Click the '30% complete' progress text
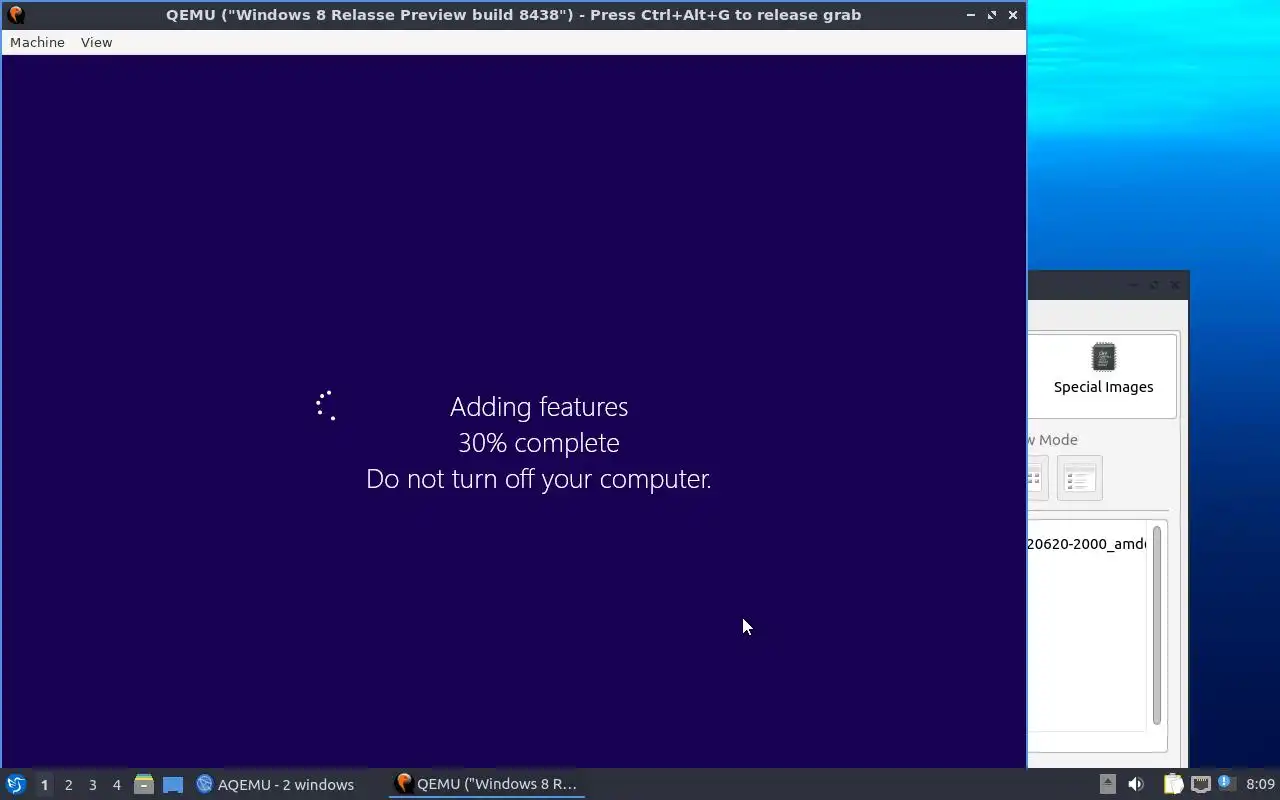Image resolution: width=1280 pixels, height=800 pixels. point(539,443)
